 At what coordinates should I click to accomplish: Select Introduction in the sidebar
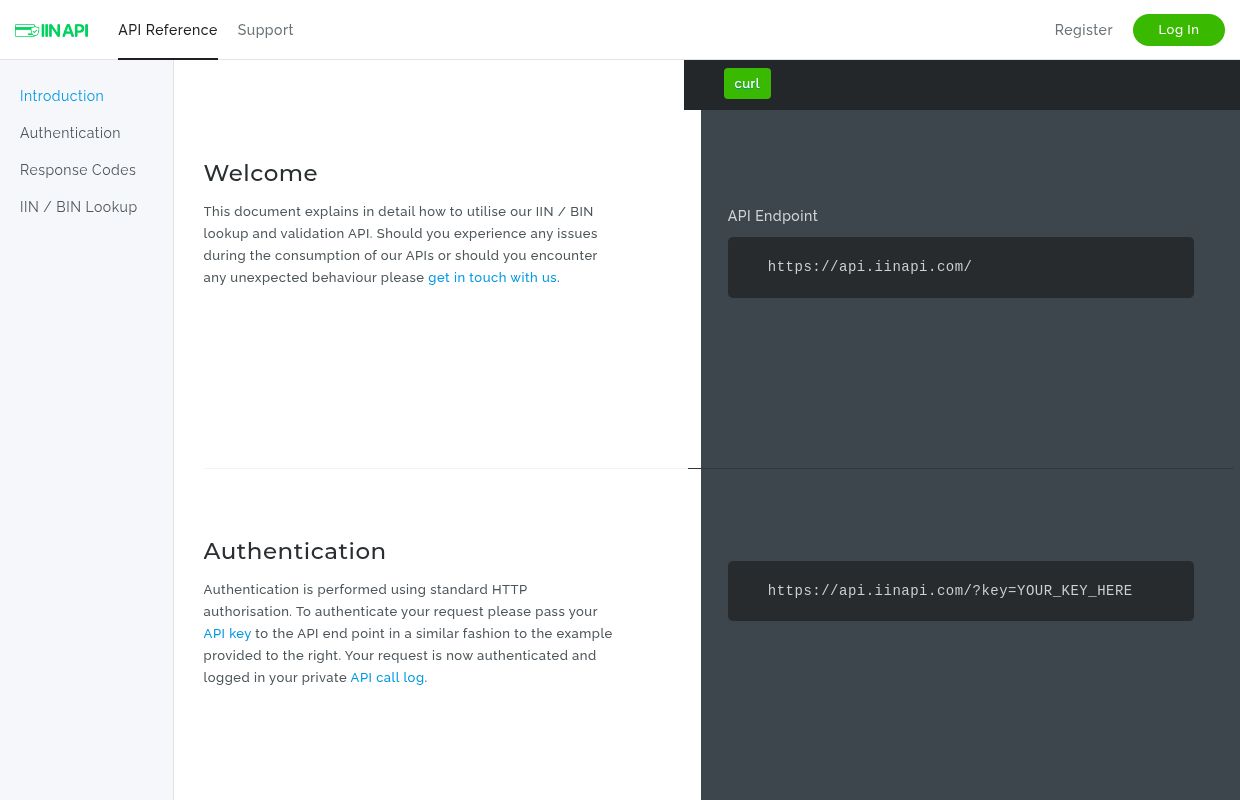click(x=62, y=96)
